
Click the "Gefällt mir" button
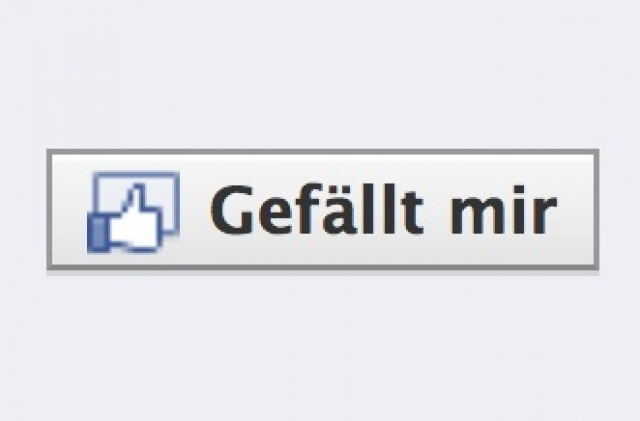322,209
